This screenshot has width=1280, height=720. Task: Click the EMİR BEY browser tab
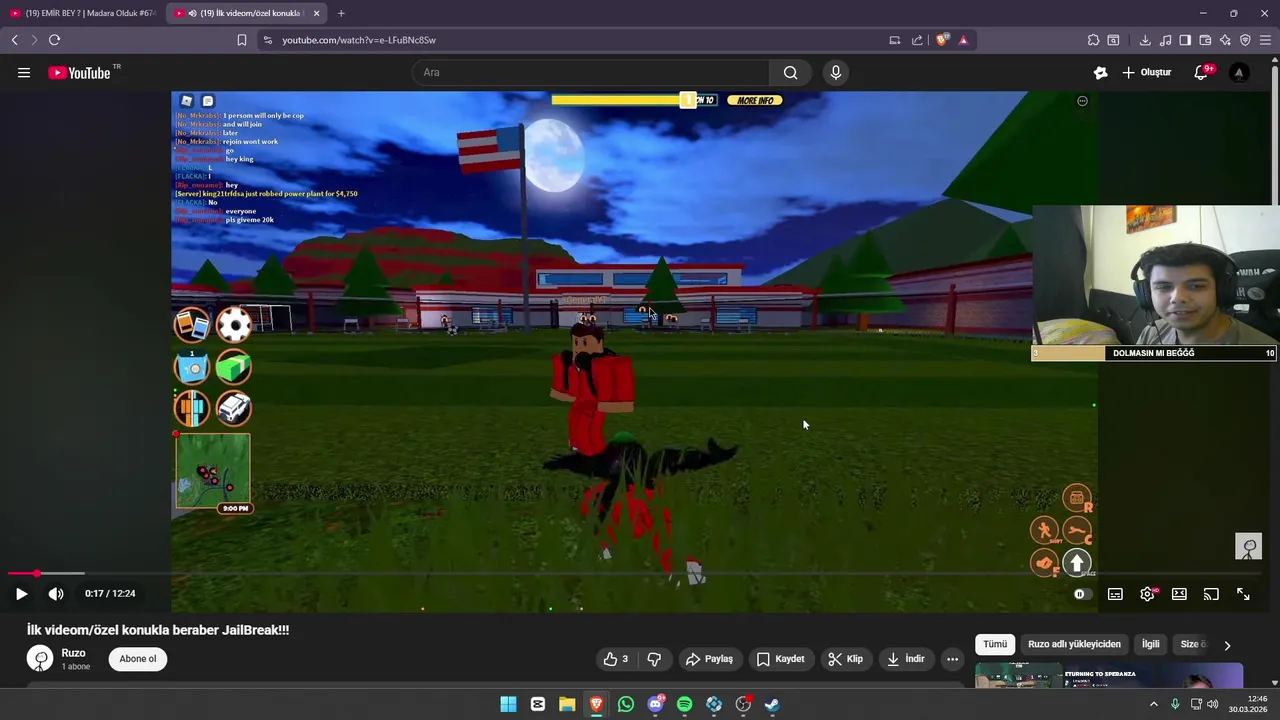pos(83,13)
